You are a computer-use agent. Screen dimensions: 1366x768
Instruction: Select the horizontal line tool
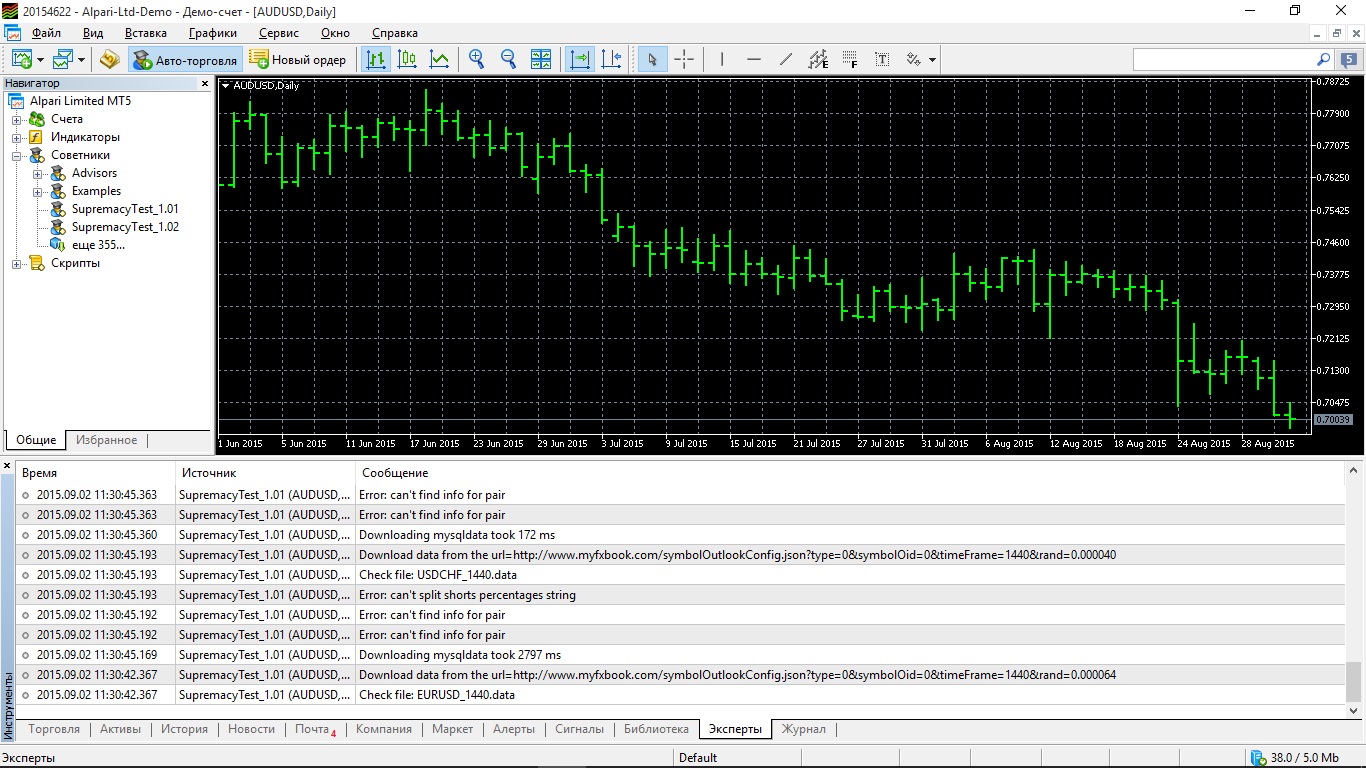coord(754,59)
